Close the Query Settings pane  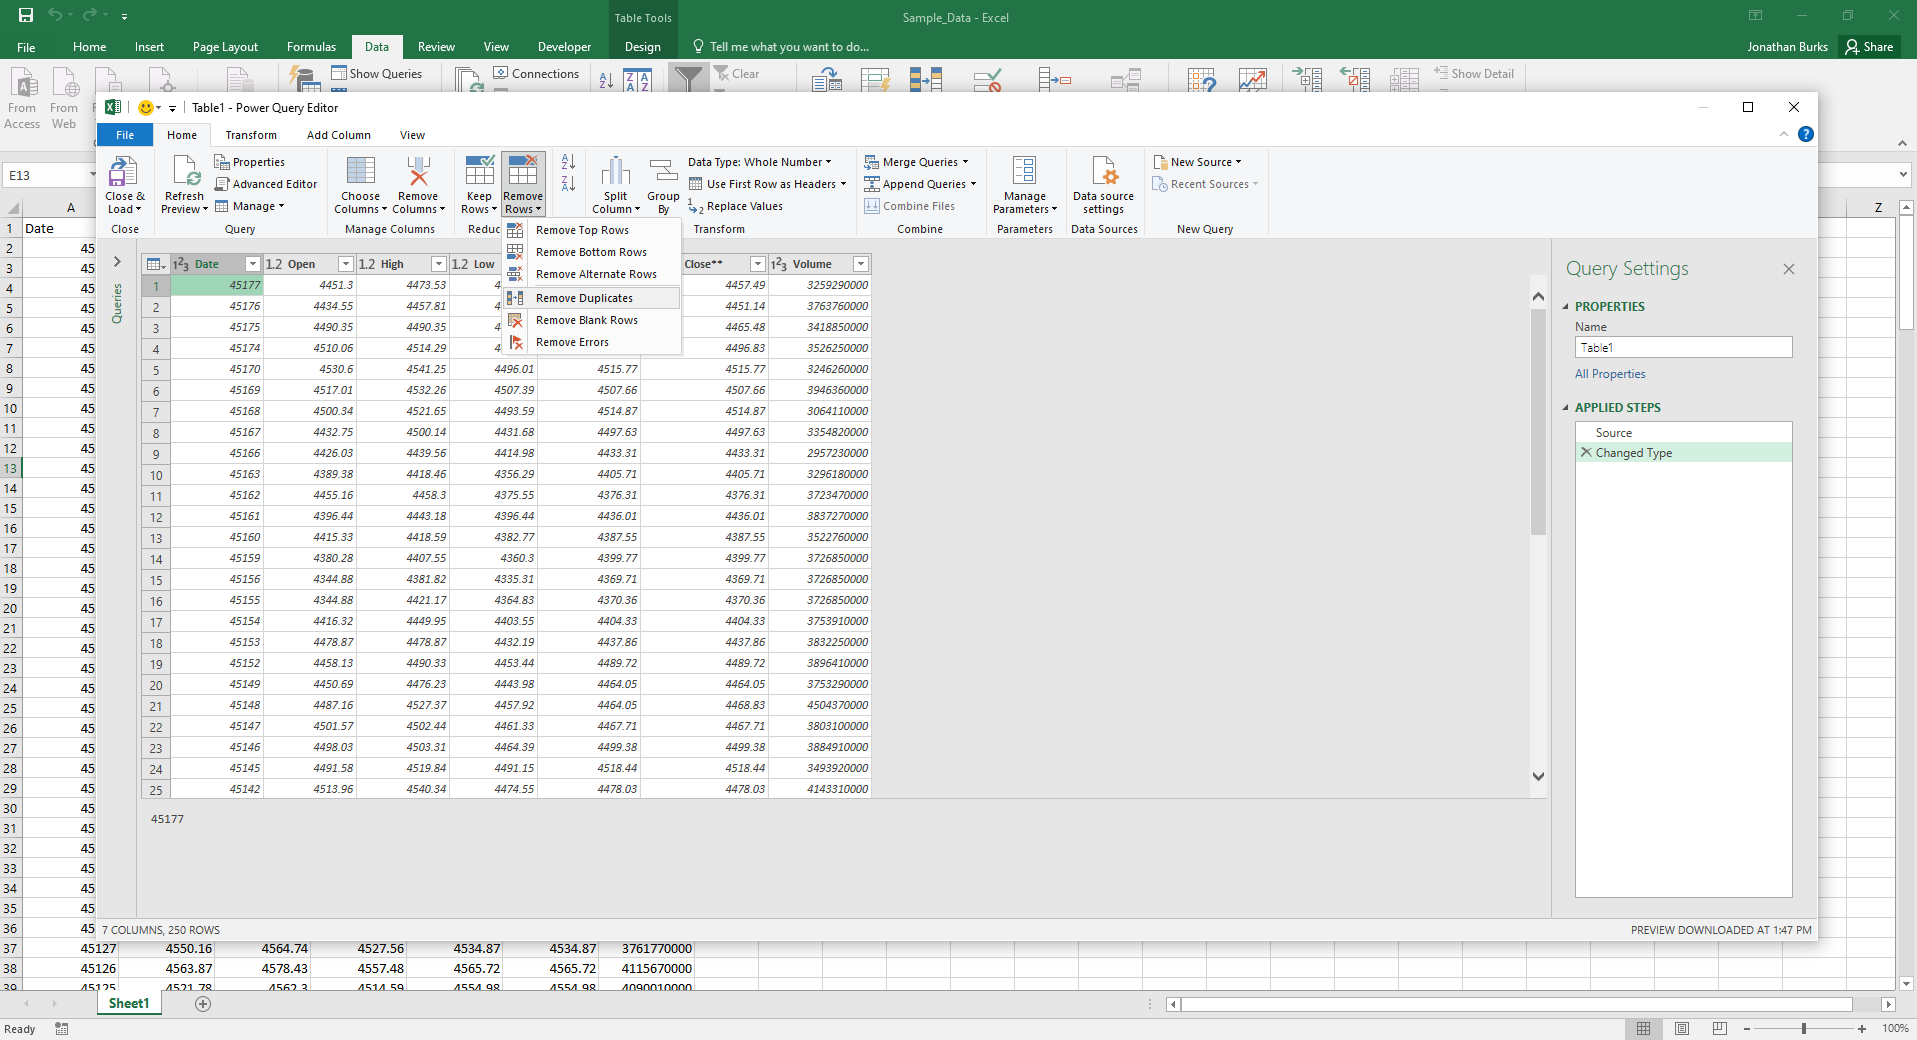[1789, 269]
